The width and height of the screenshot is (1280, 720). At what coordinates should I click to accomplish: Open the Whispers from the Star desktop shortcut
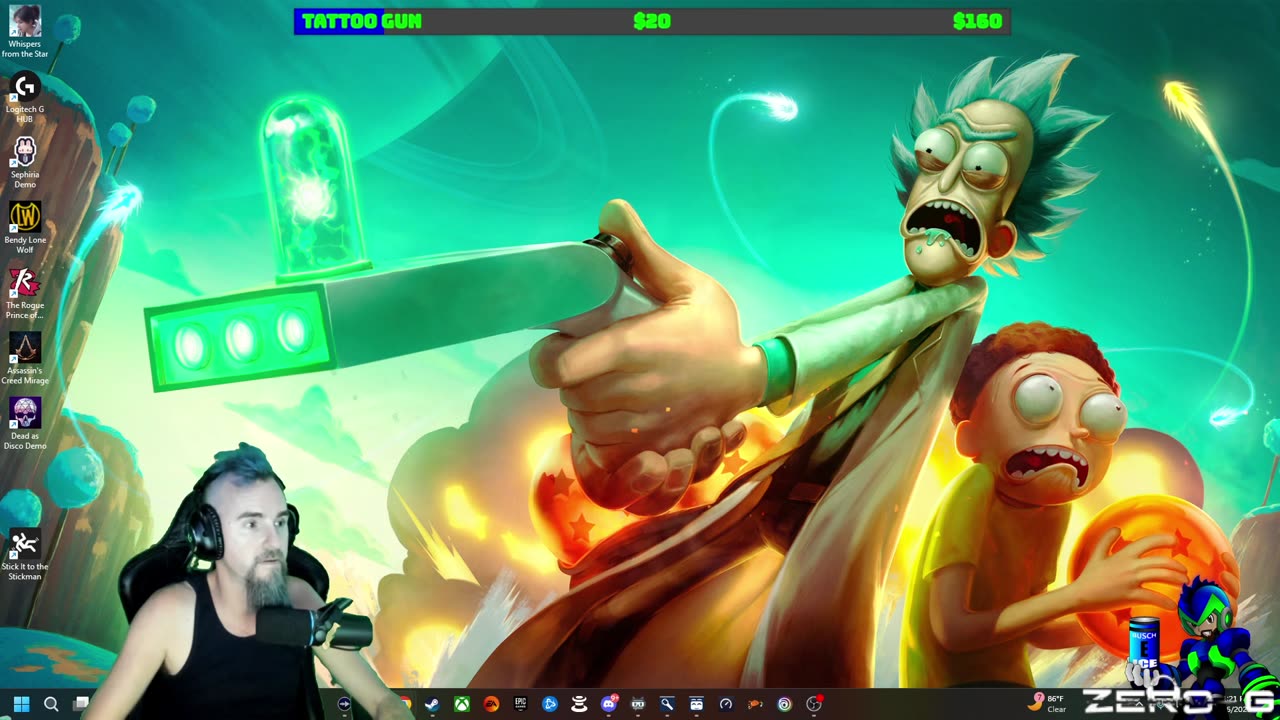tap(25, 31)
